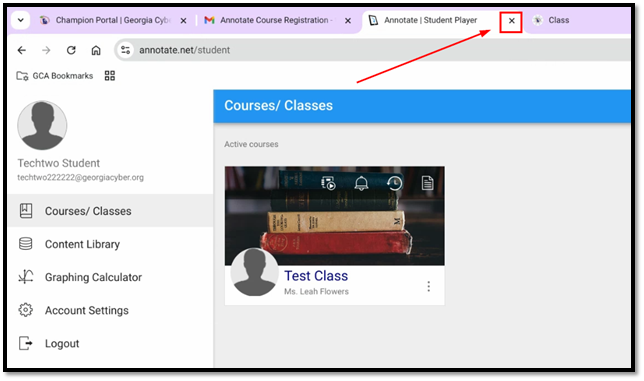This screenshot has width=644, height=381.
Task: Click the techtwo222222@georgiacyber.org email
Action: pos(80,177)
